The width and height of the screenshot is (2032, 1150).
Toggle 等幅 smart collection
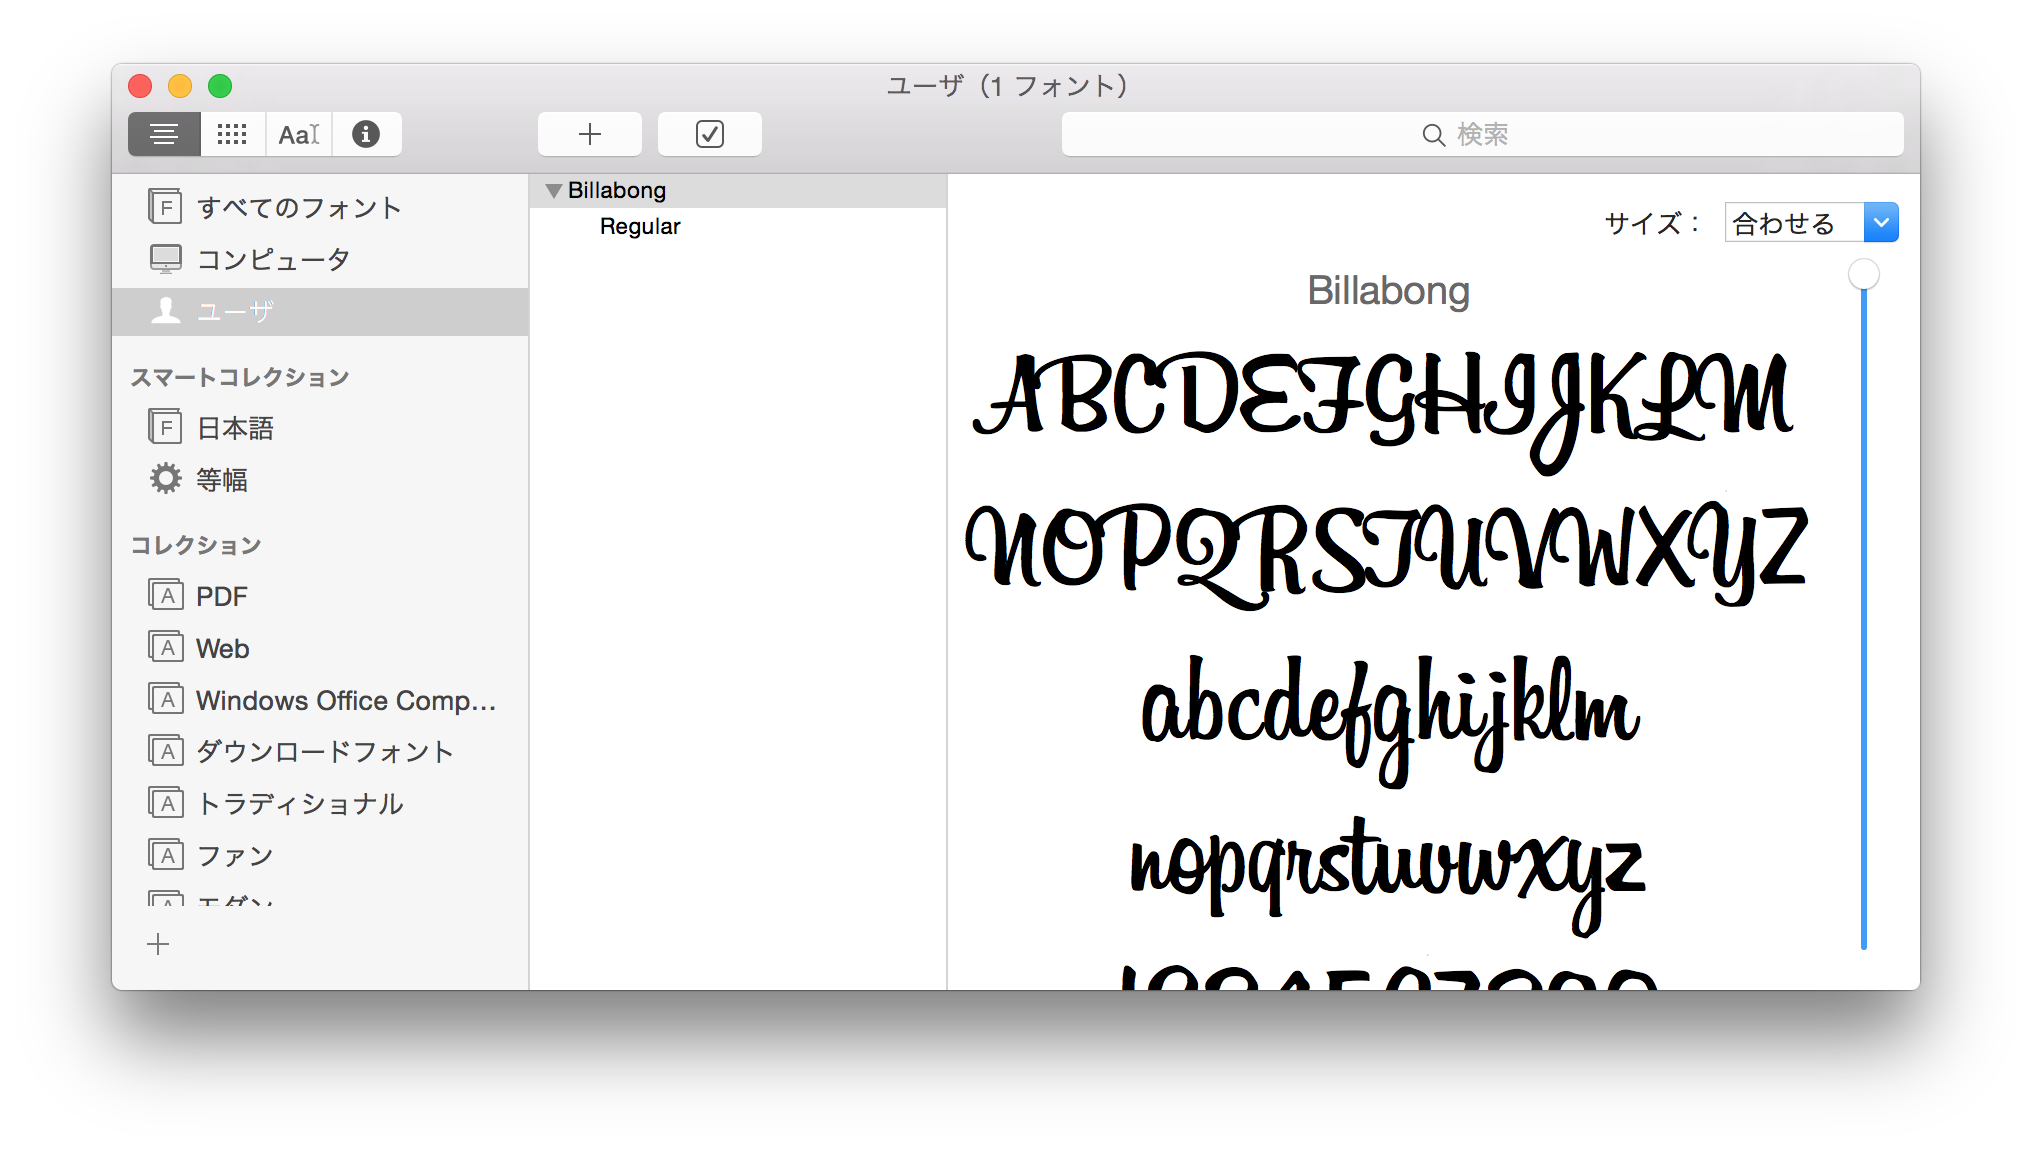click(222, 480)
